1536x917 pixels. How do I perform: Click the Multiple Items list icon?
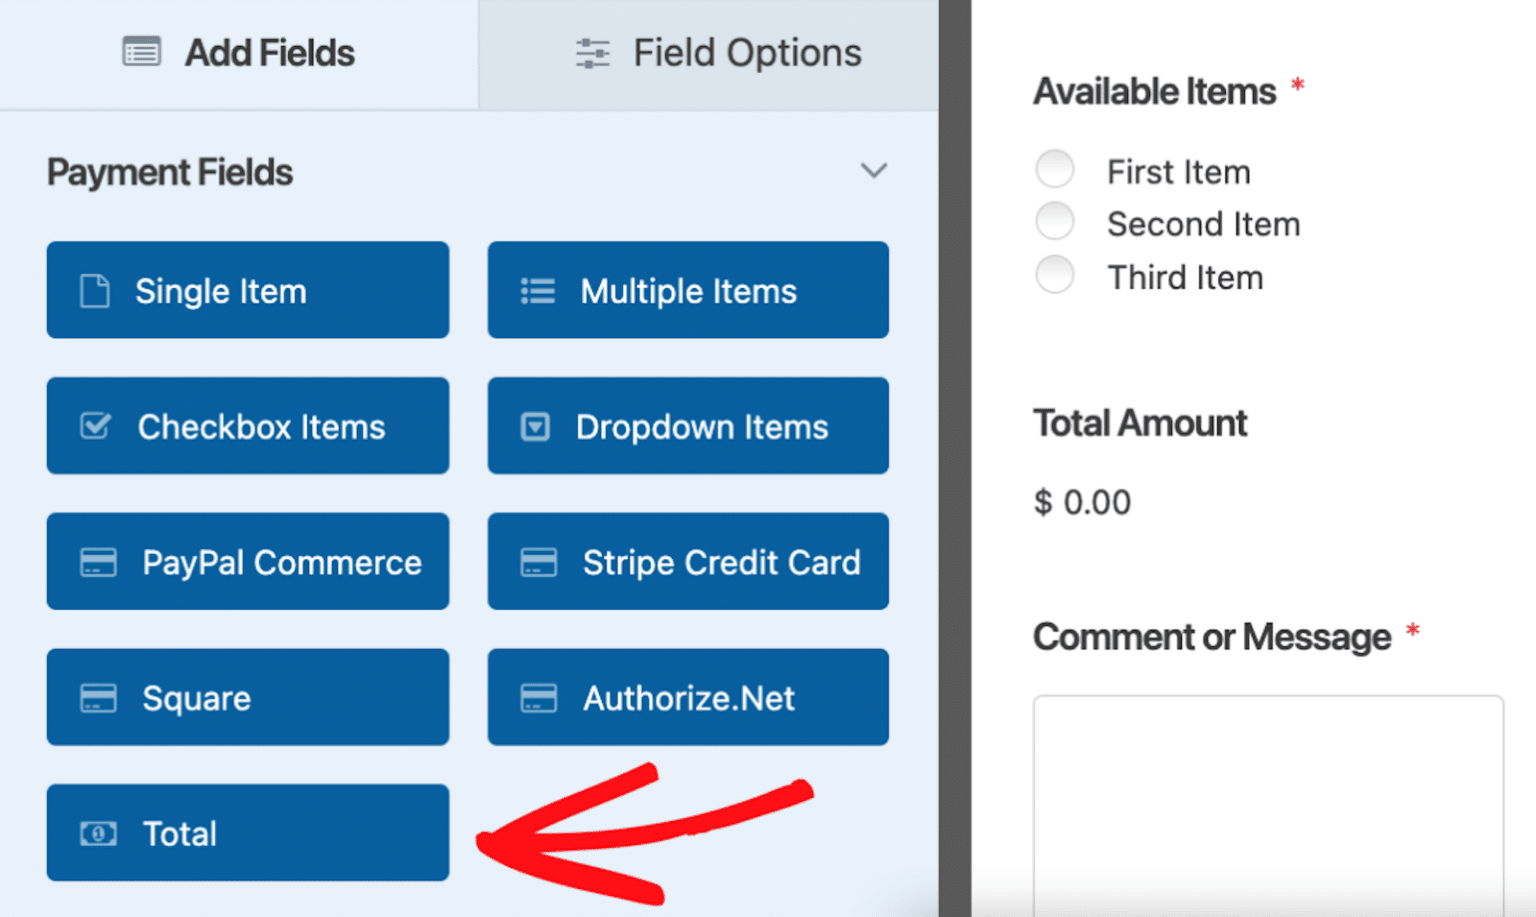click(536, 290)
